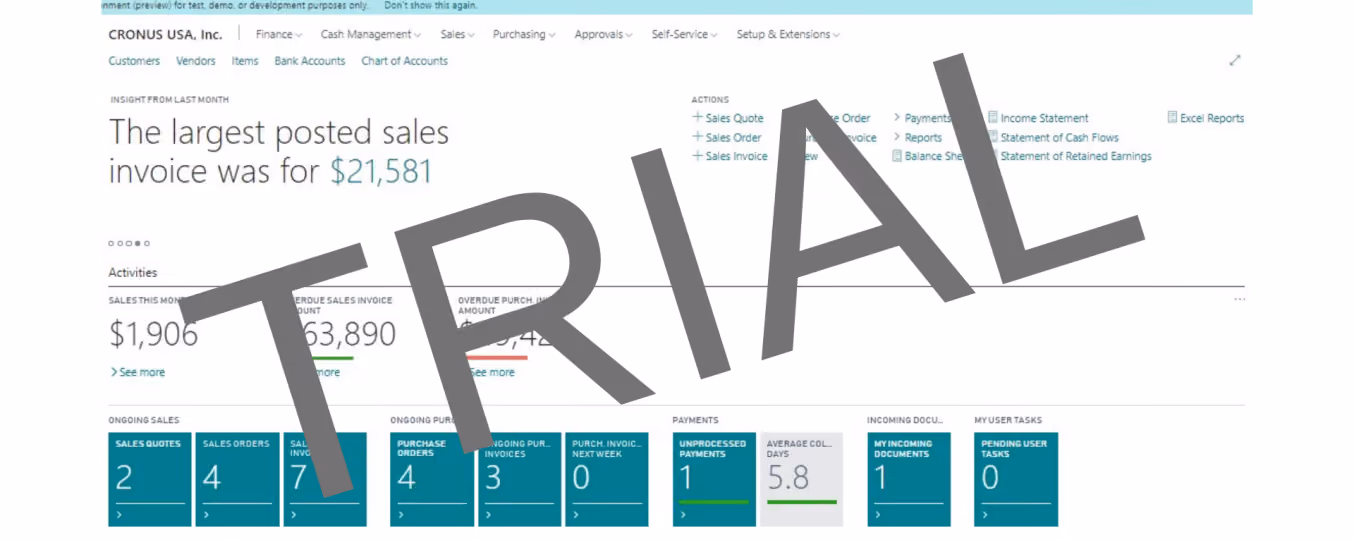Click the arrow on My Incoming Documents tile
Viewport: 1354px width, 540px height.
tap(878, 515)
